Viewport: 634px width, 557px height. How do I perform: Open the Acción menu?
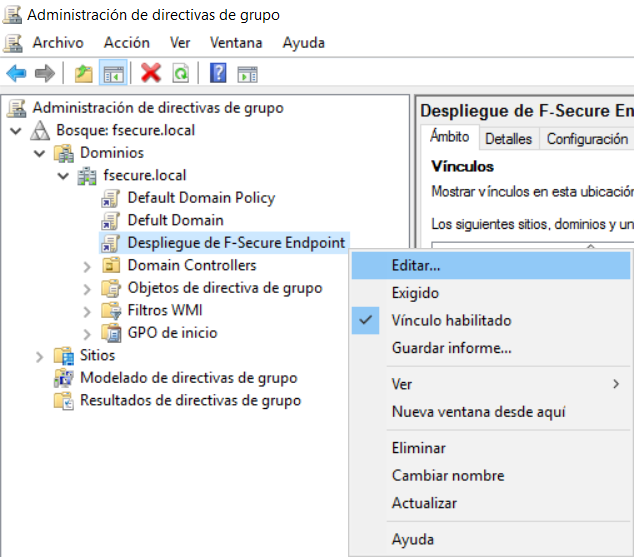click(x=127, y=43)
